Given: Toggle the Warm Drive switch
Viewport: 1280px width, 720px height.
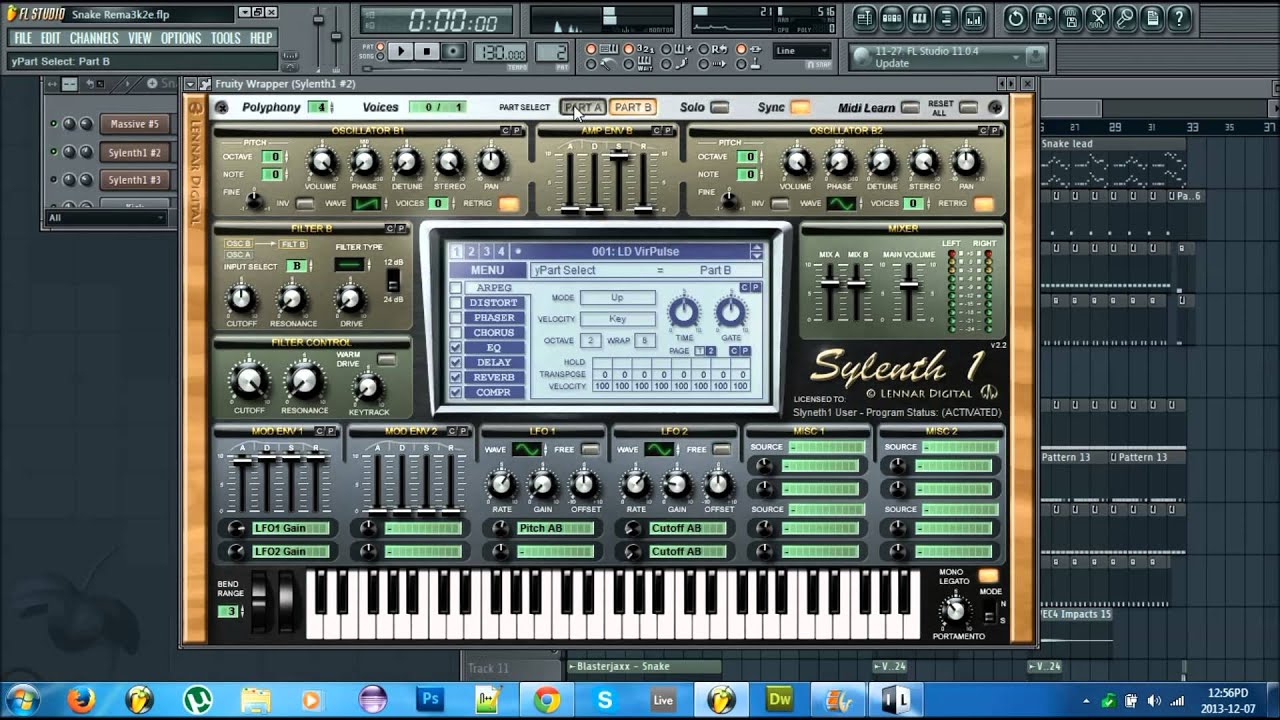Looking at the screenshot, I should coord(386,359).
